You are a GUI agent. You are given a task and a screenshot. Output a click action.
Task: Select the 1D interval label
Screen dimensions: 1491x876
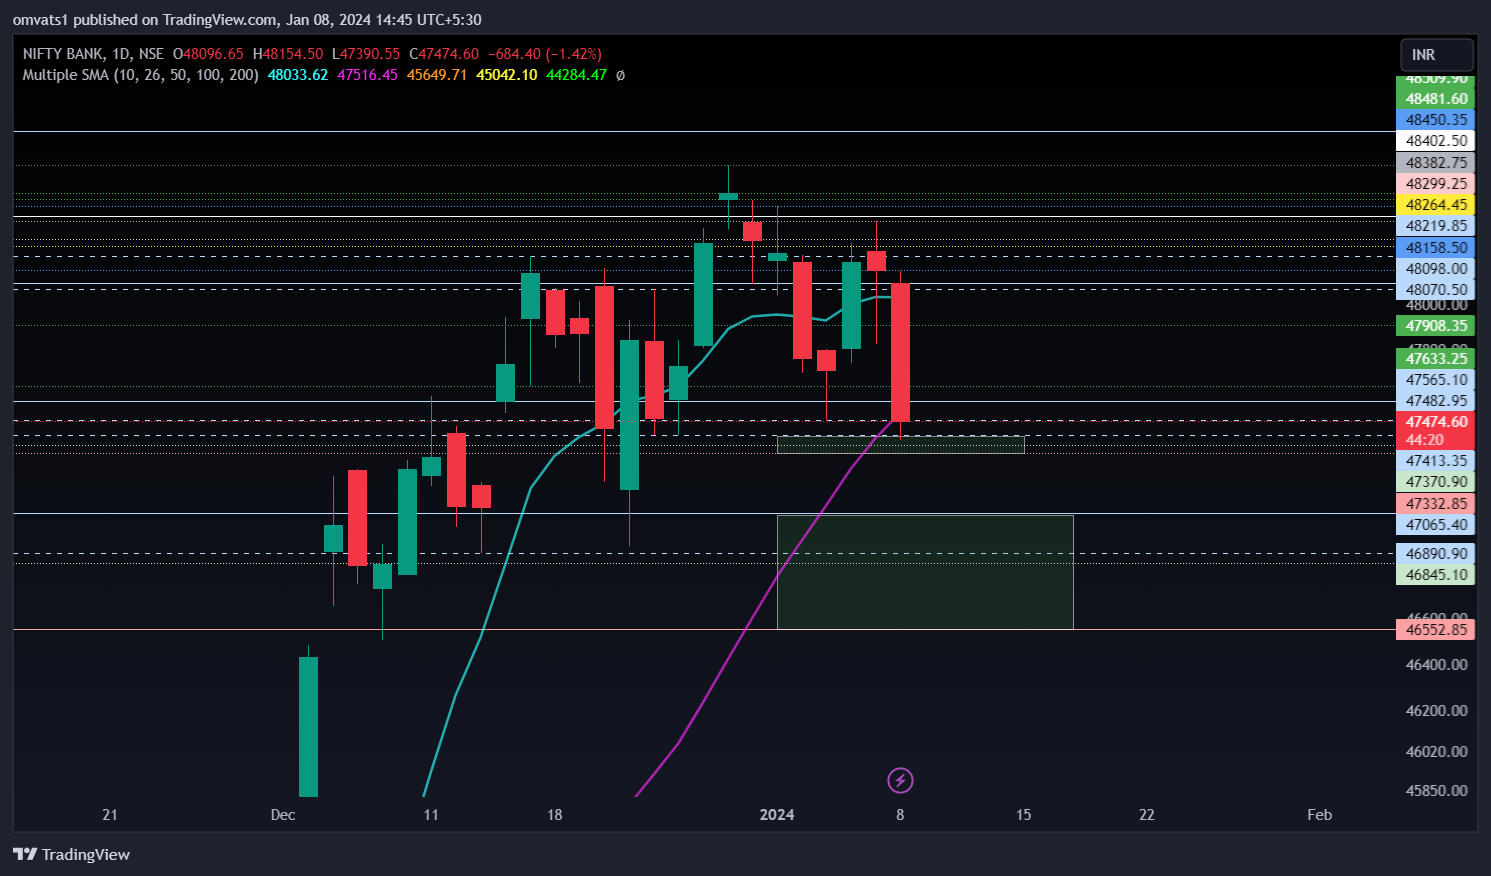click(x=120, y=54)
